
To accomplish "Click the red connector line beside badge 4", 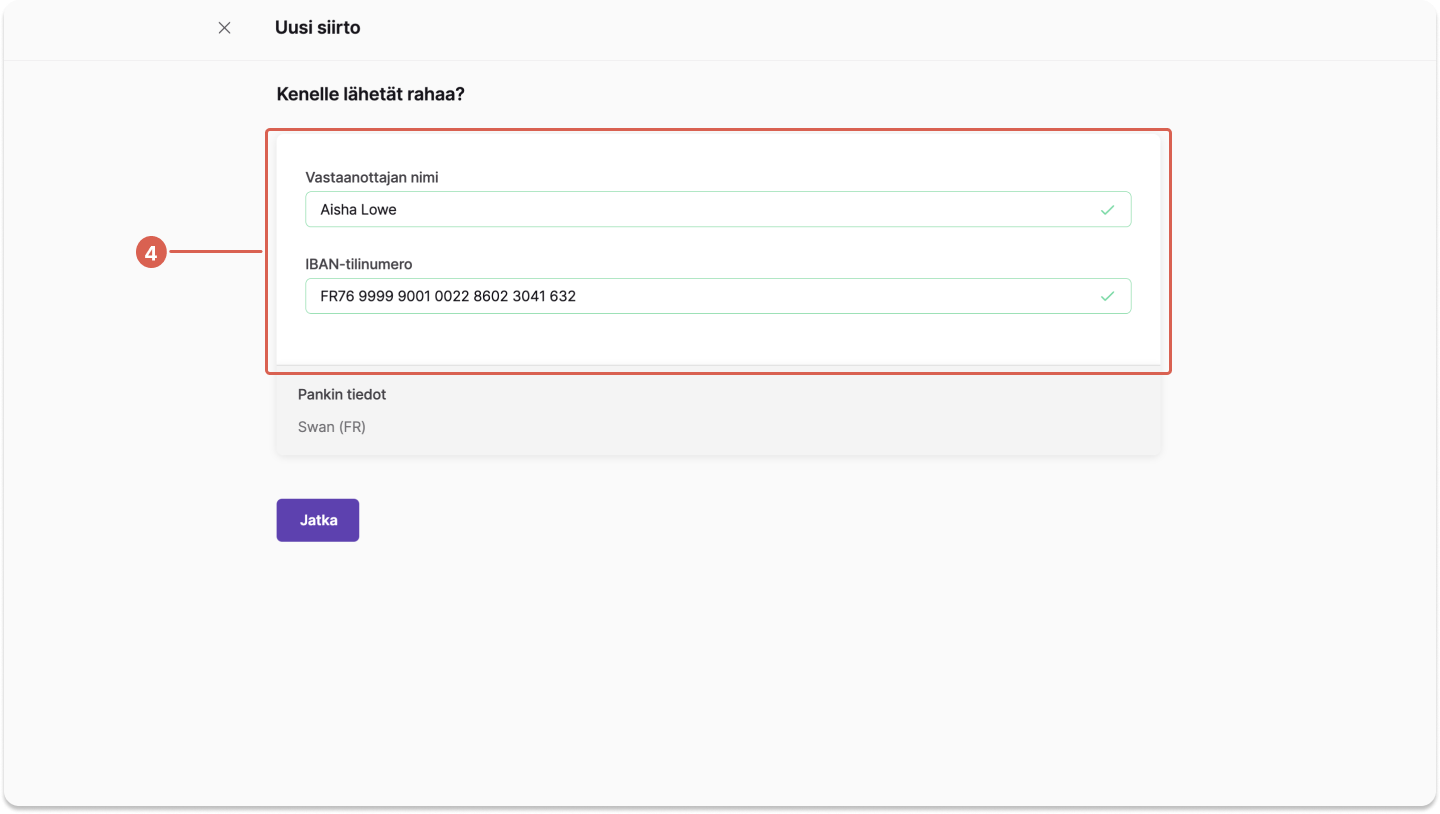I will click(215, 253).
